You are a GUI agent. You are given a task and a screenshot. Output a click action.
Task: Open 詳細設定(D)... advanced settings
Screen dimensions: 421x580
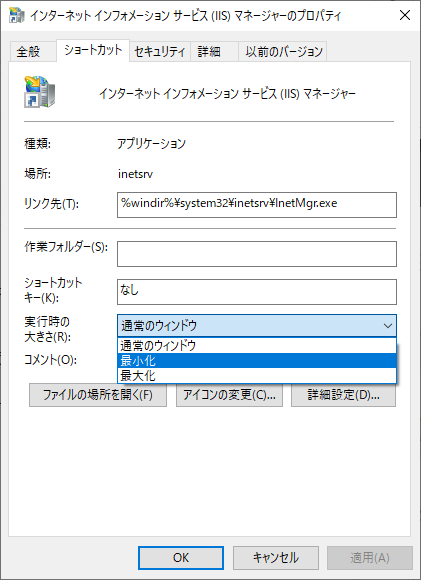click(x=343, y=395)
